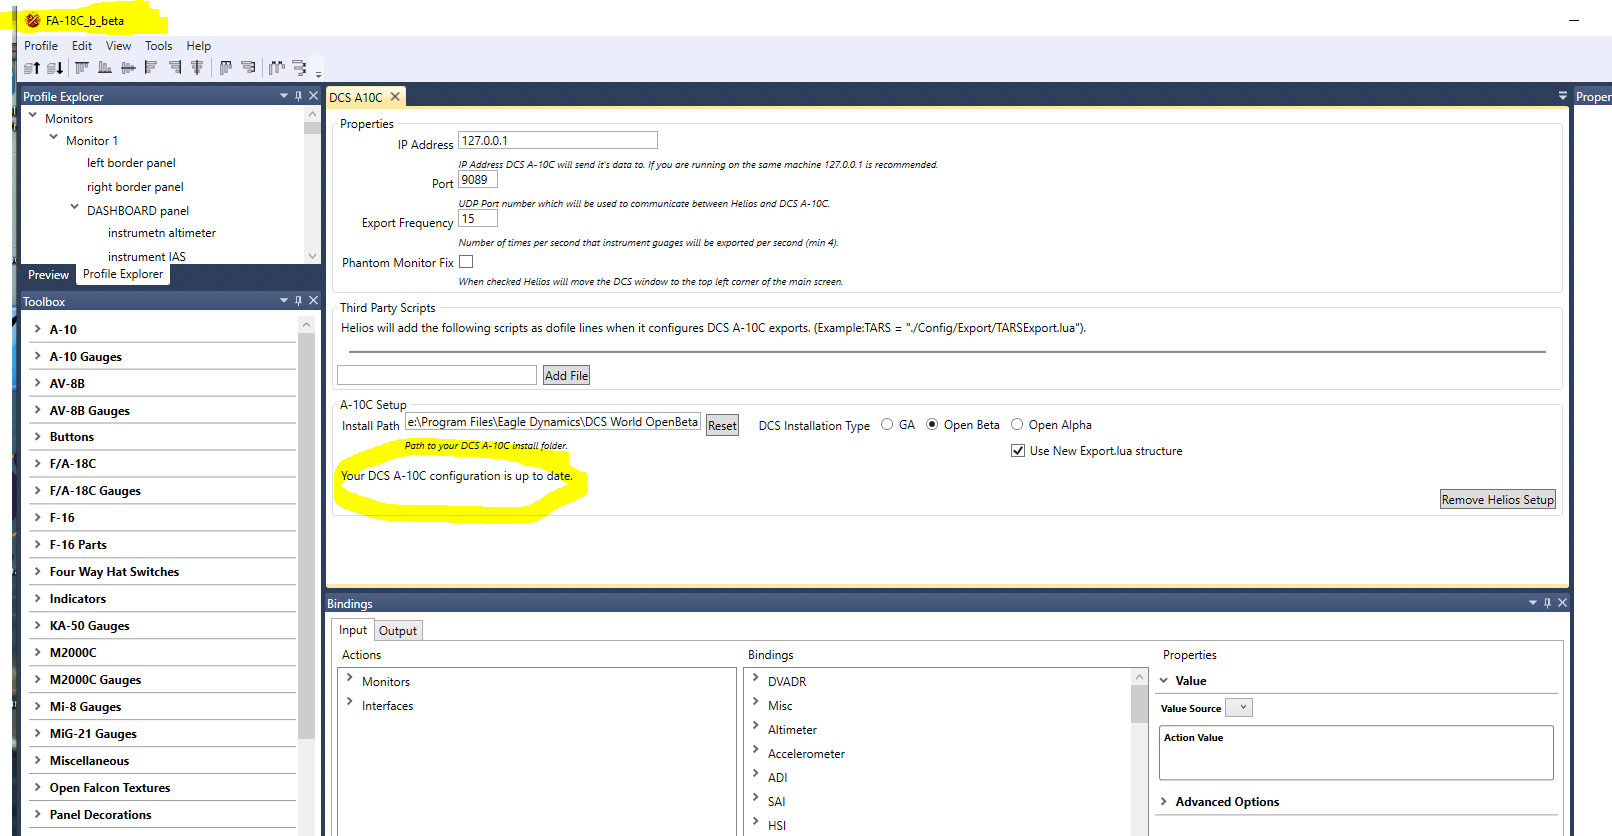Open the Bindings panel options dropdown
The image size is (1612, 836).
[x=1533, y=603]
